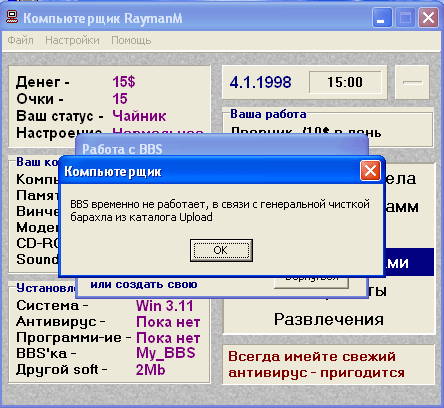
Task: Click the date 4.1.1998
Action: [260, 82]
